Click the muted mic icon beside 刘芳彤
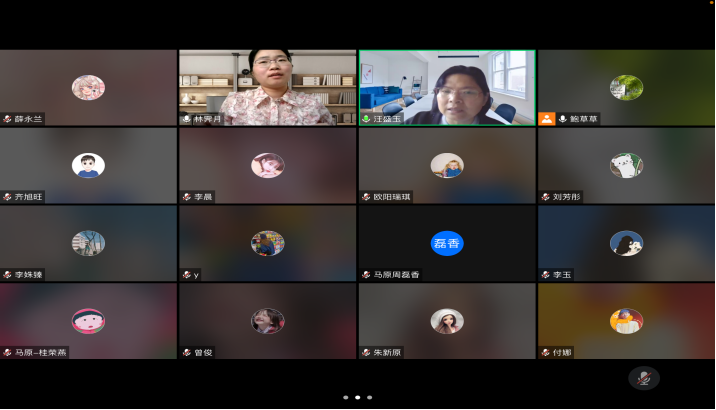This screenshot has height=410, width=716. [546, 197]
